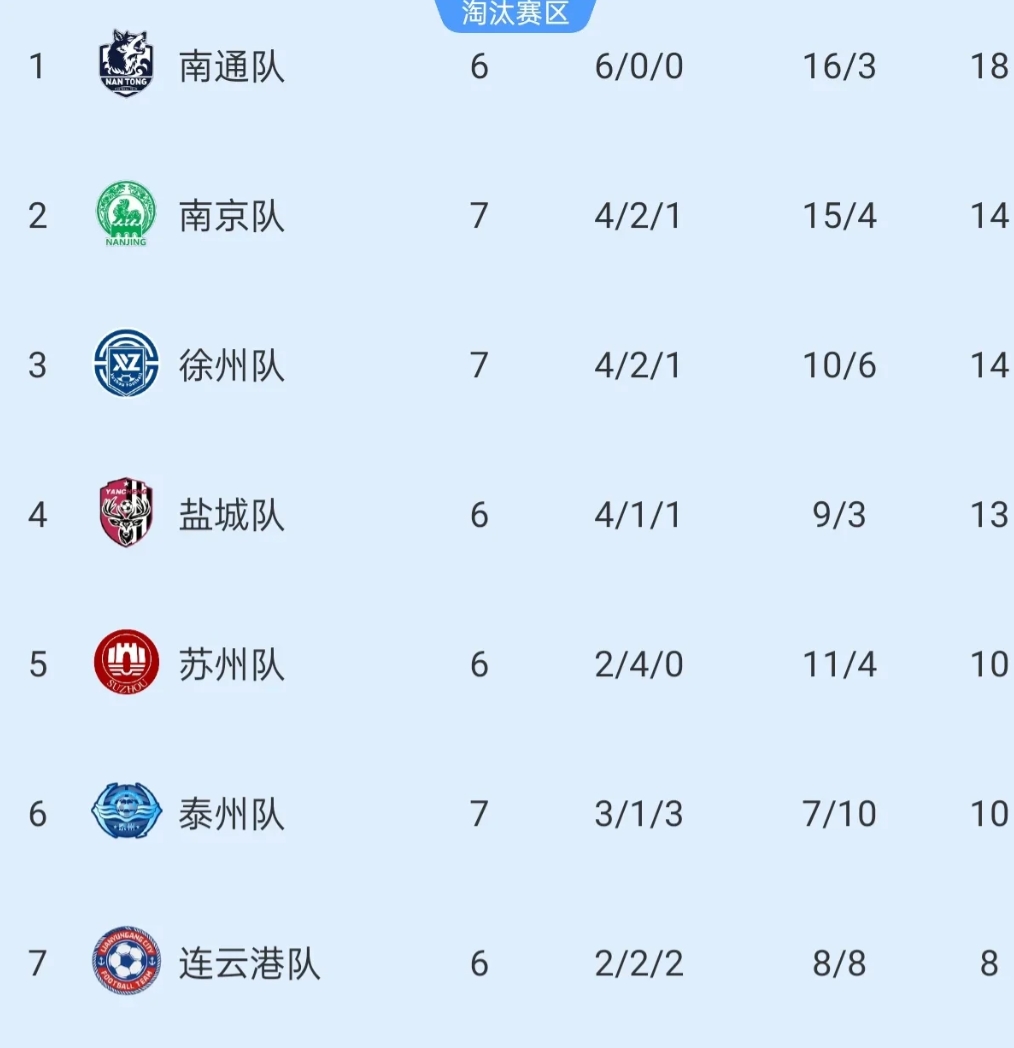Tap Taizhou's 7/10 goals figure
Image resolution: width=1014 pixels, height=1048 pixels.
(839, 814)
